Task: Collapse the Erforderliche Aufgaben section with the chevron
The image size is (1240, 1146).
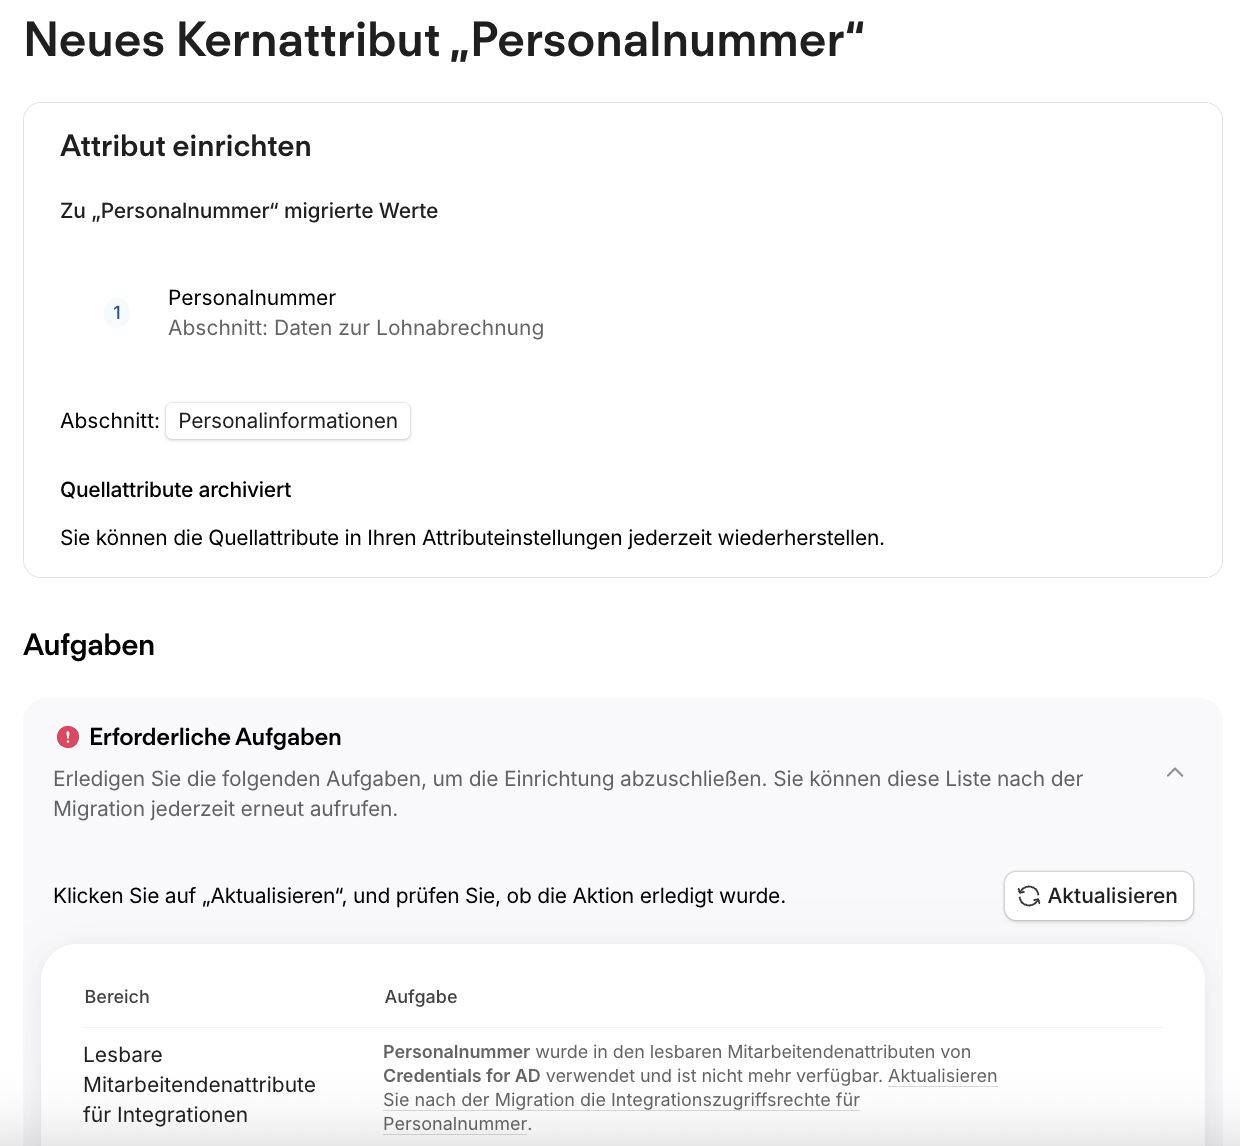Action: [x=1175, y=773]
